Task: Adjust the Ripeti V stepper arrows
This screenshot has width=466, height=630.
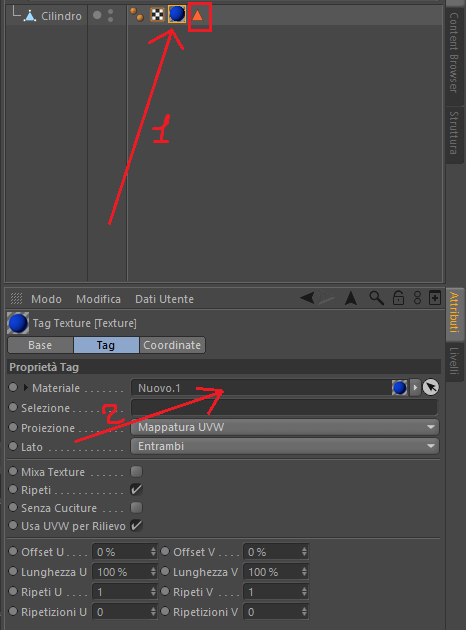Action: pos(304,592)
